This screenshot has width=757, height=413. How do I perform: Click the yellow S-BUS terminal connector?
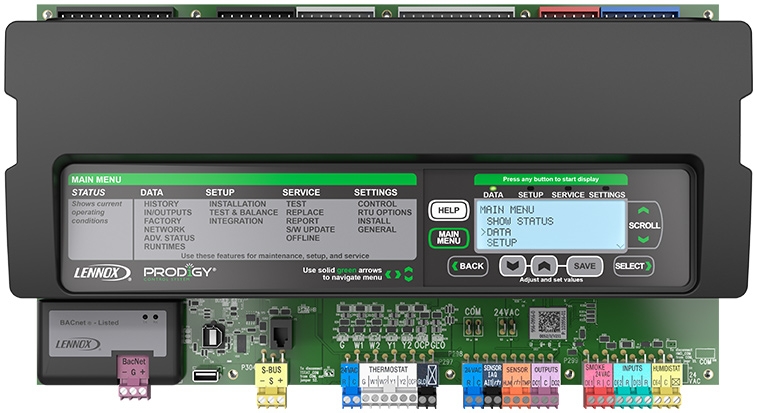click(271, 385)
